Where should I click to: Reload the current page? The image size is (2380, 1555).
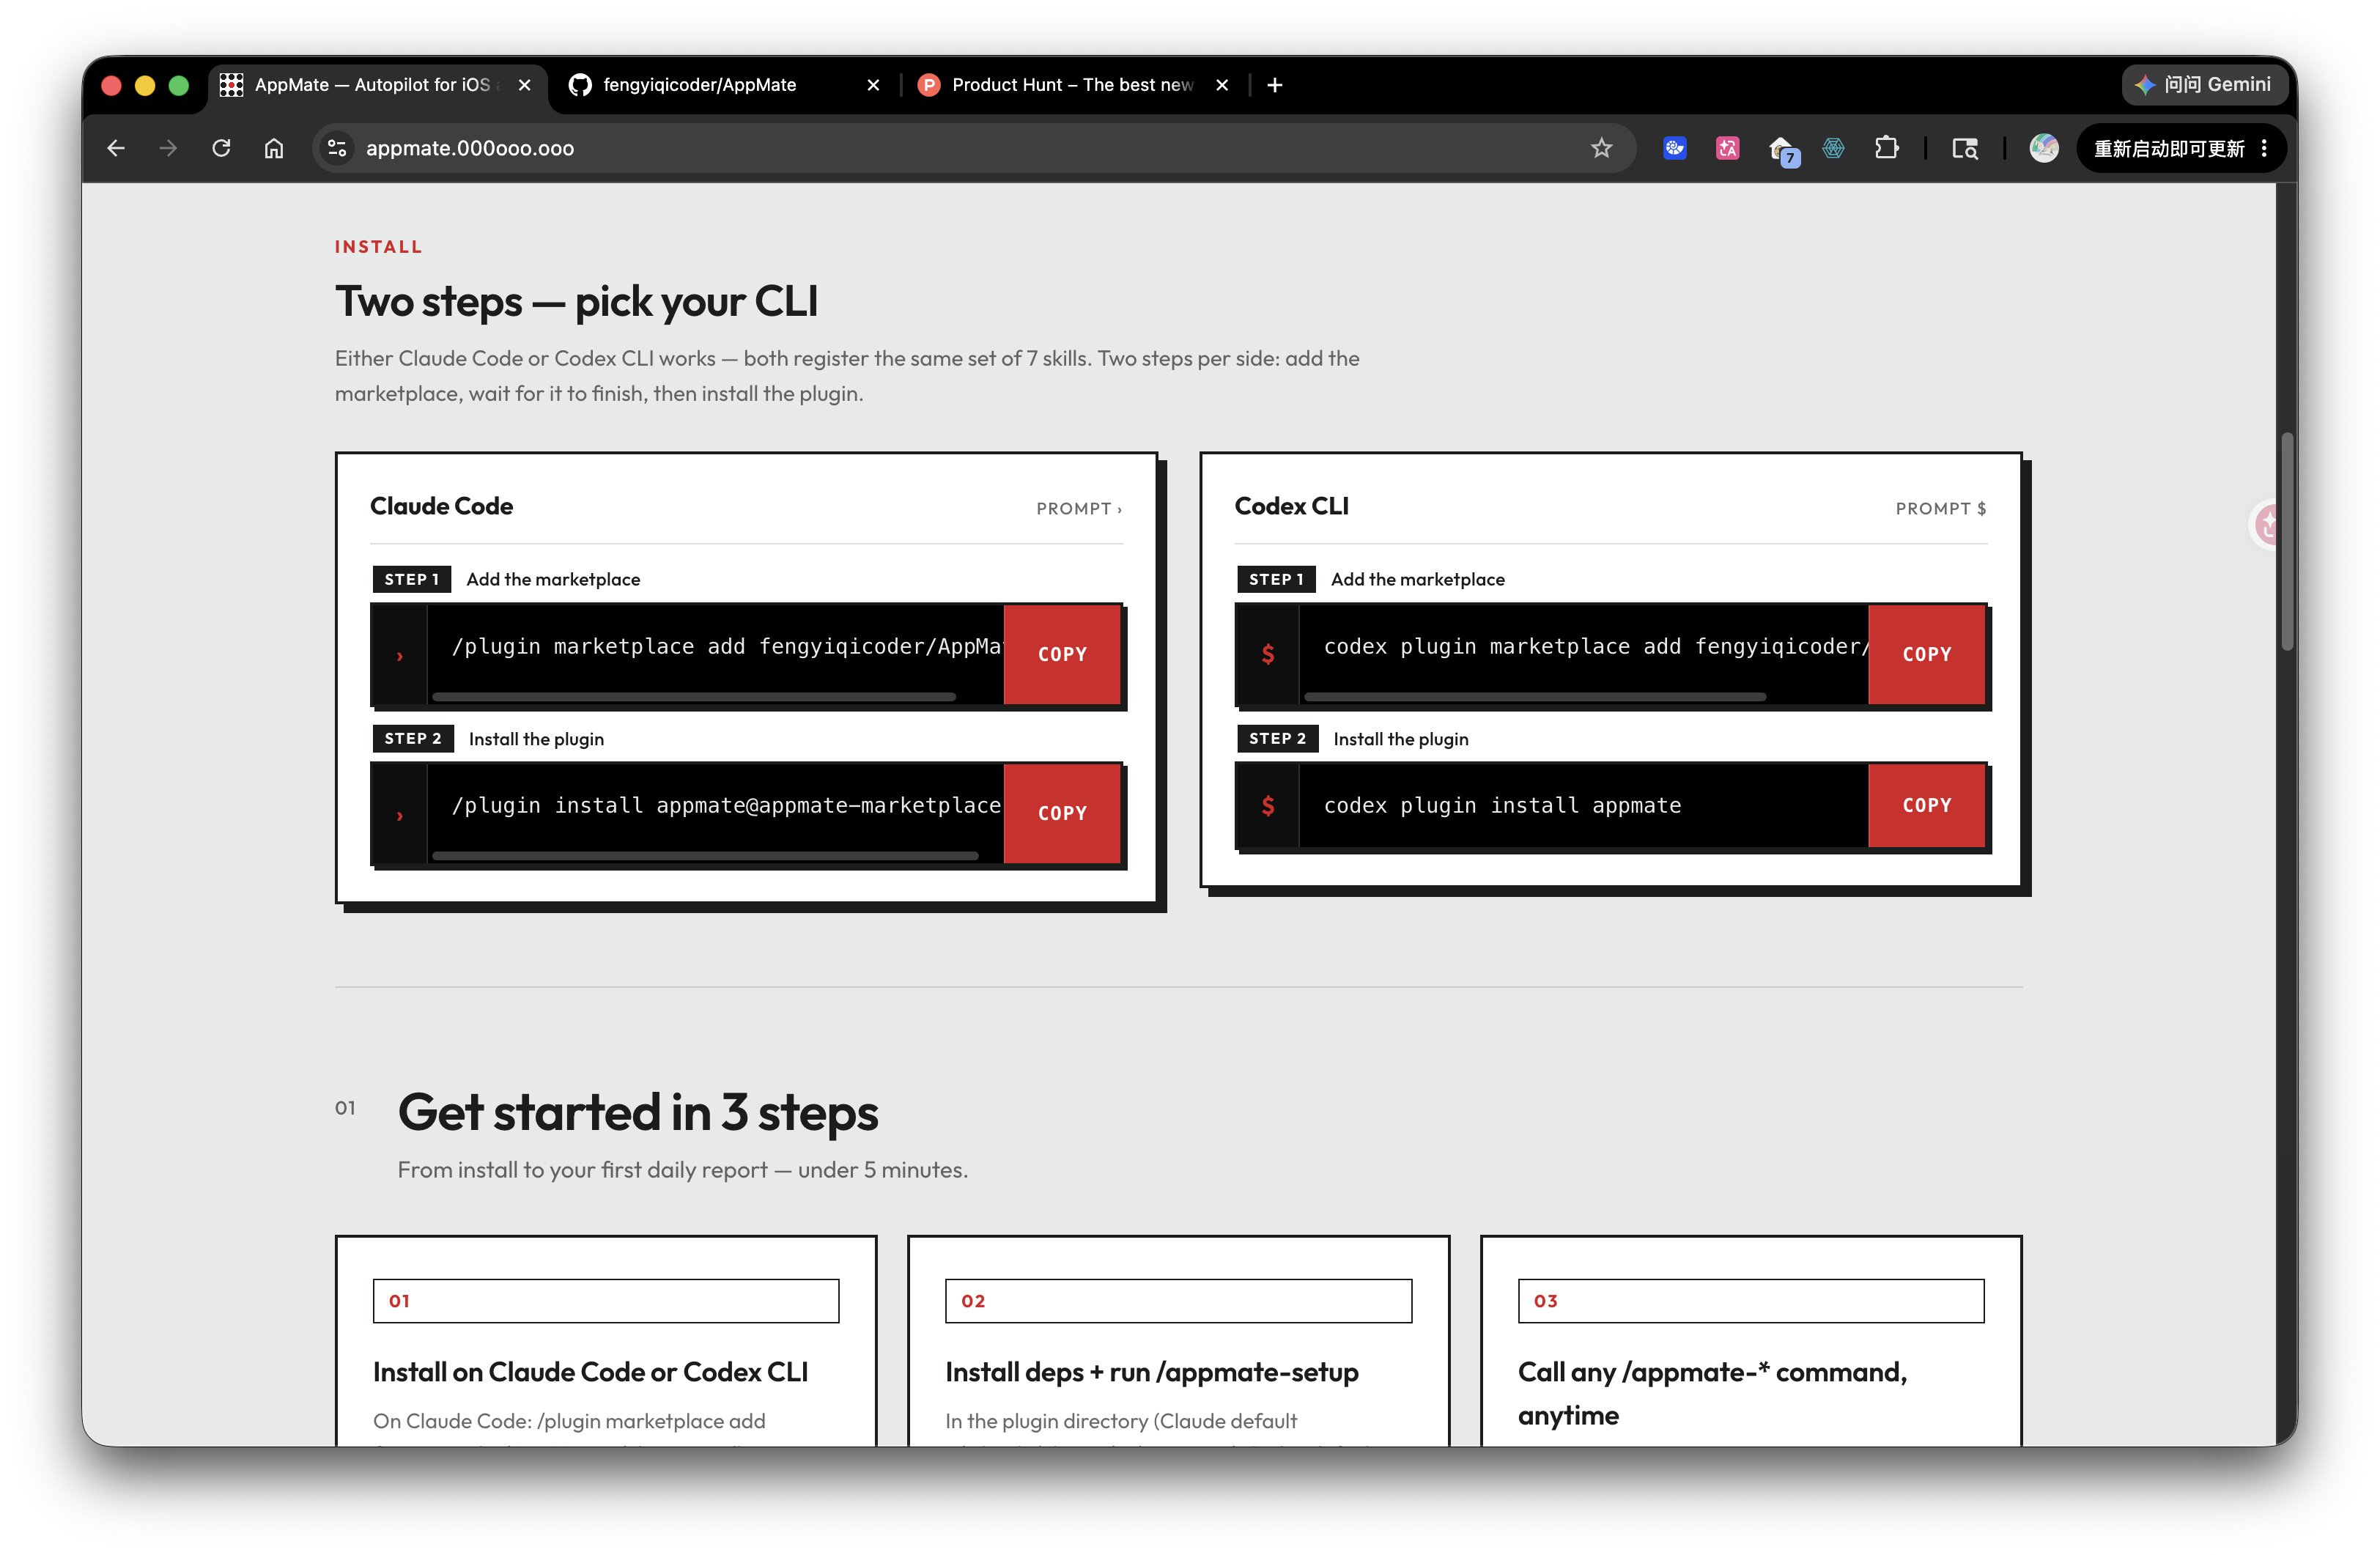(221, 148)
